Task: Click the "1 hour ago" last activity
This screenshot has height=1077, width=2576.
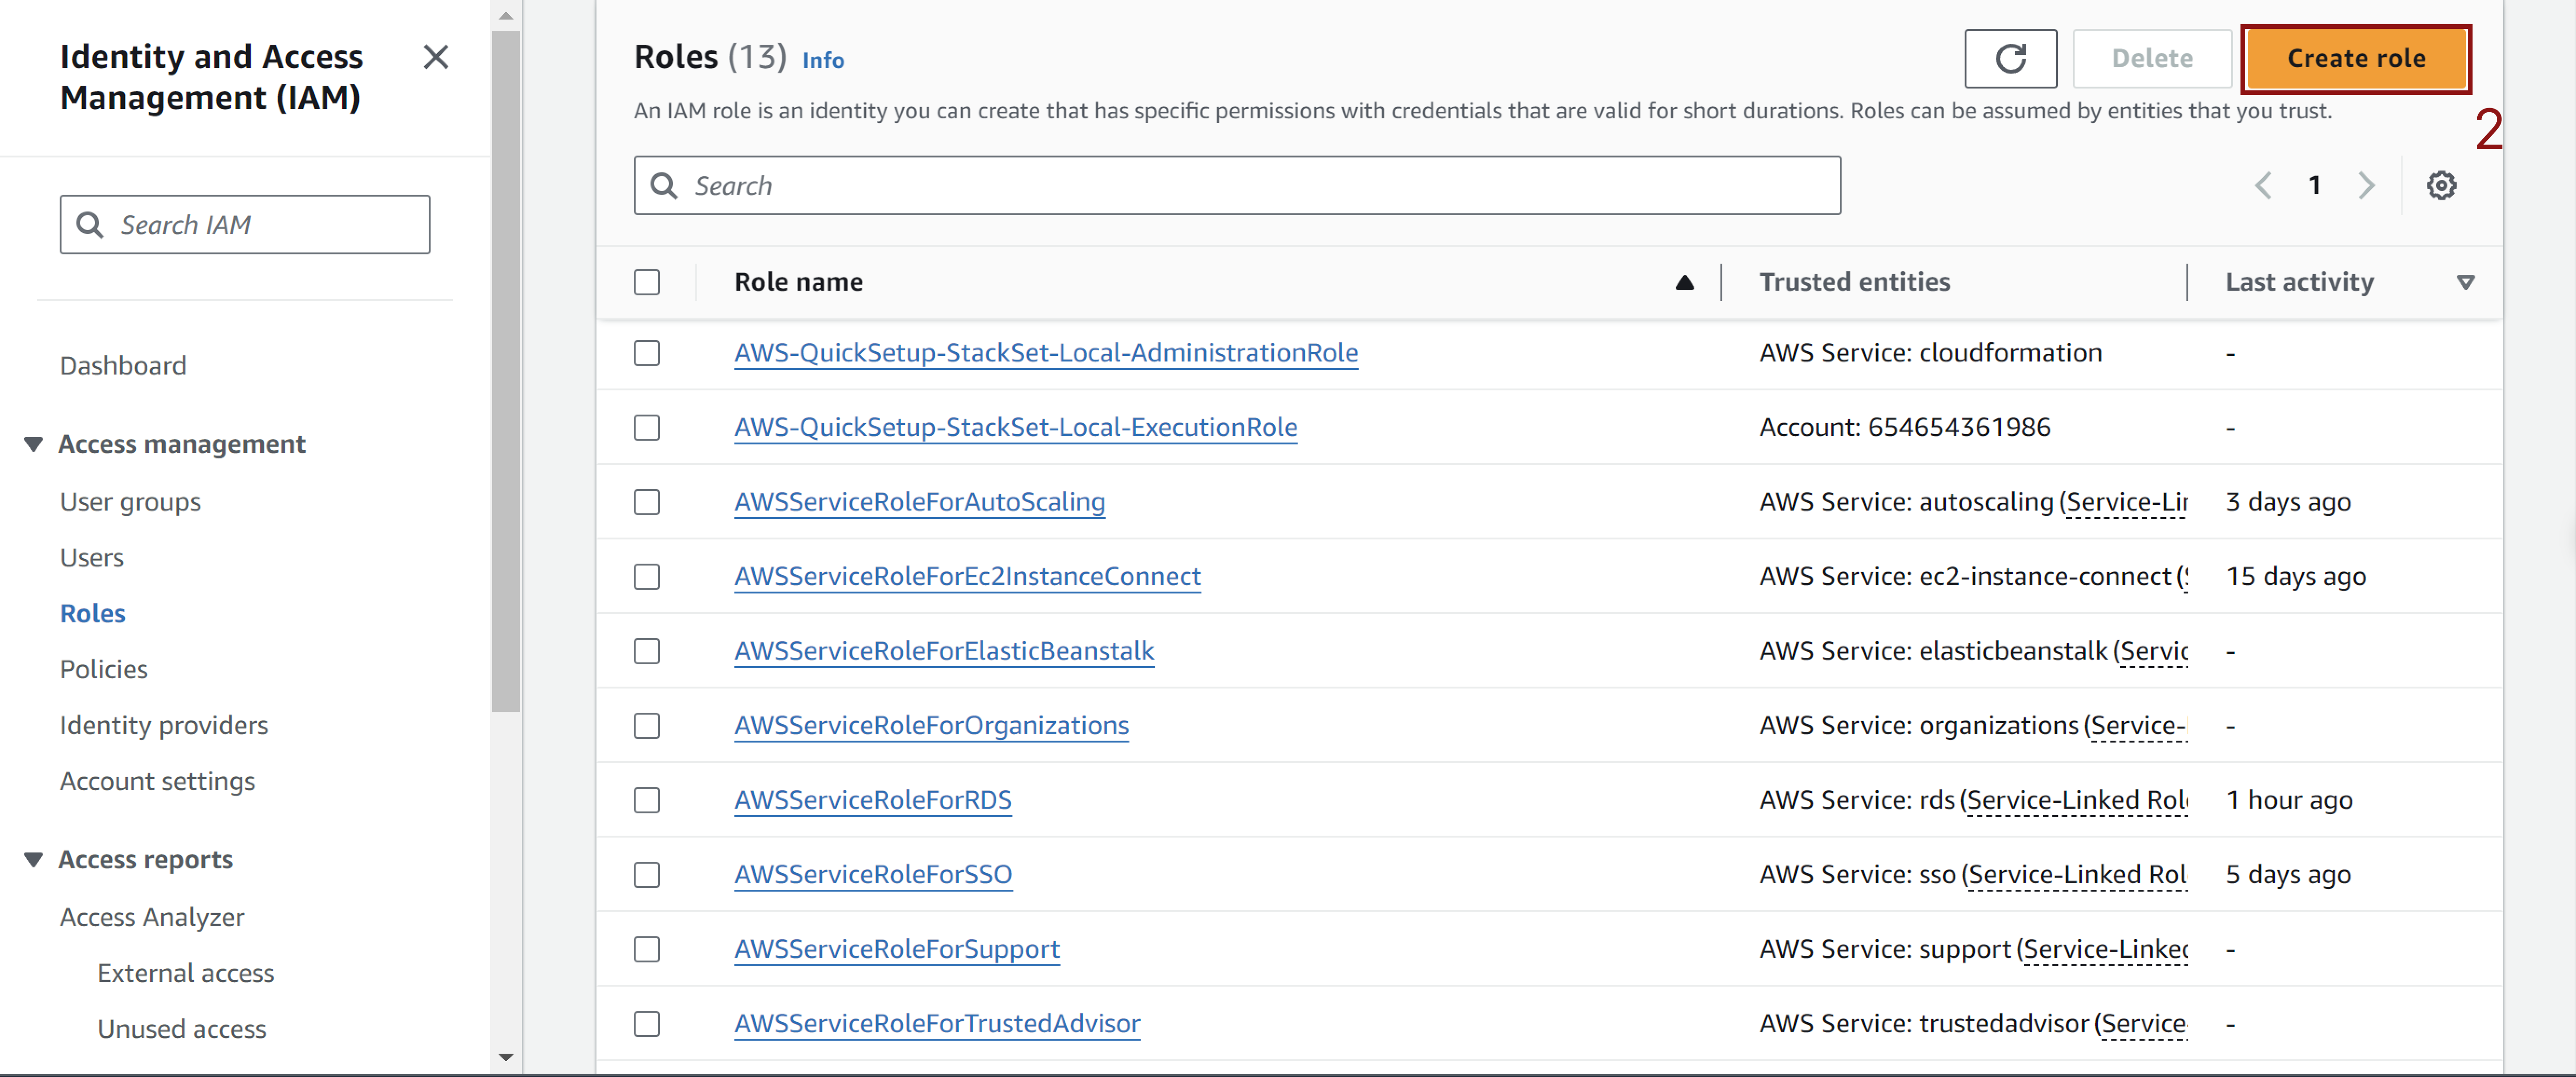Action: pos(2289,801)
